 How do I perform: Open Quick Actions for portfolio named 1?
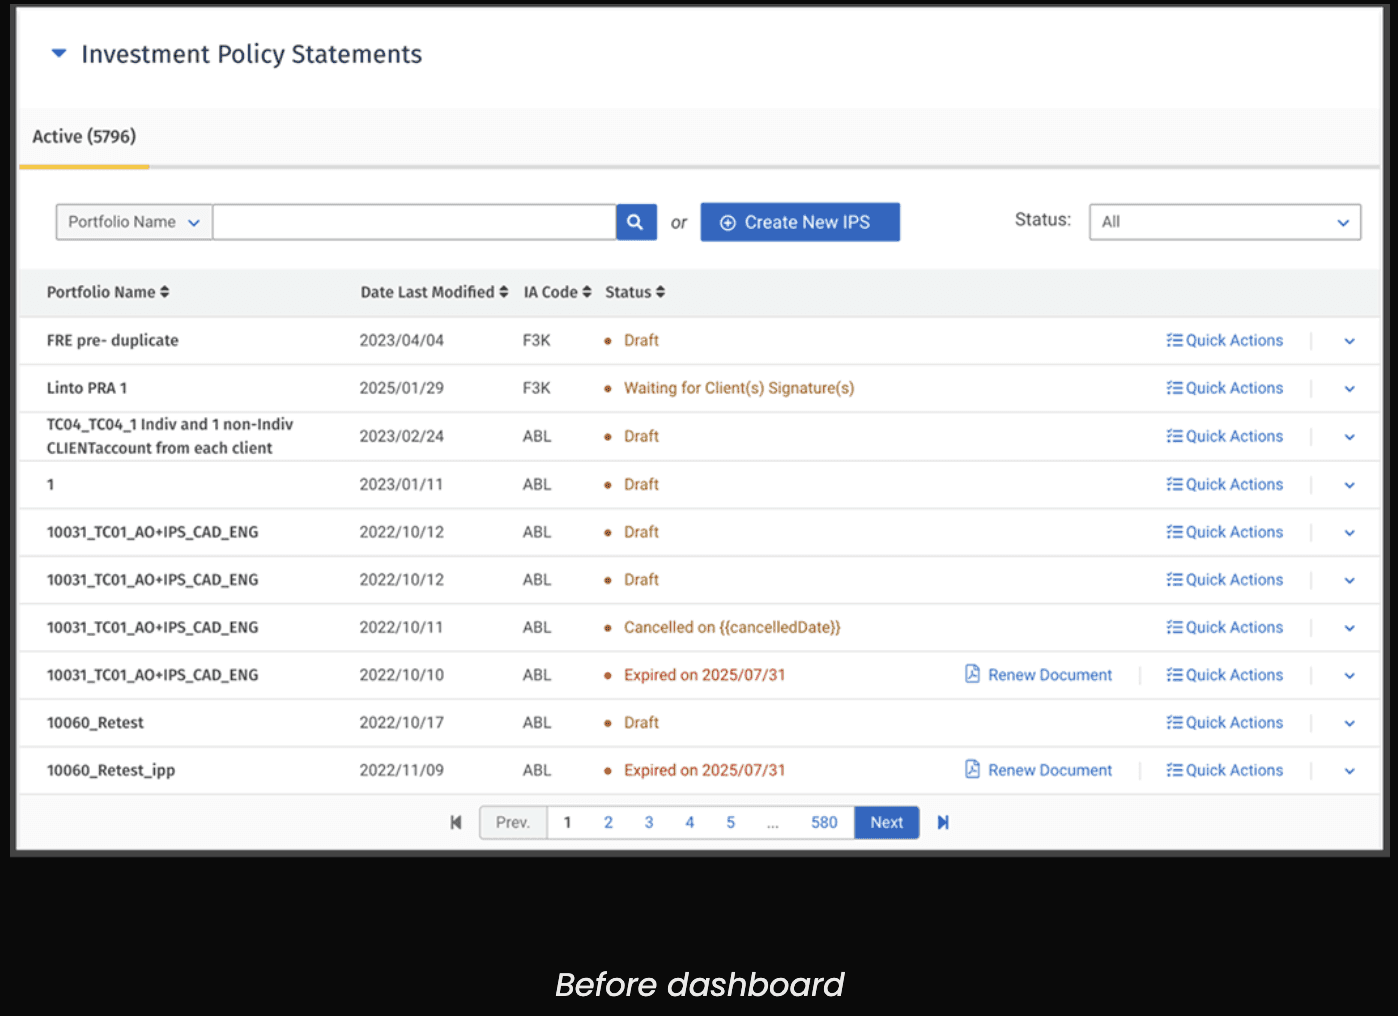[1224, 484]
